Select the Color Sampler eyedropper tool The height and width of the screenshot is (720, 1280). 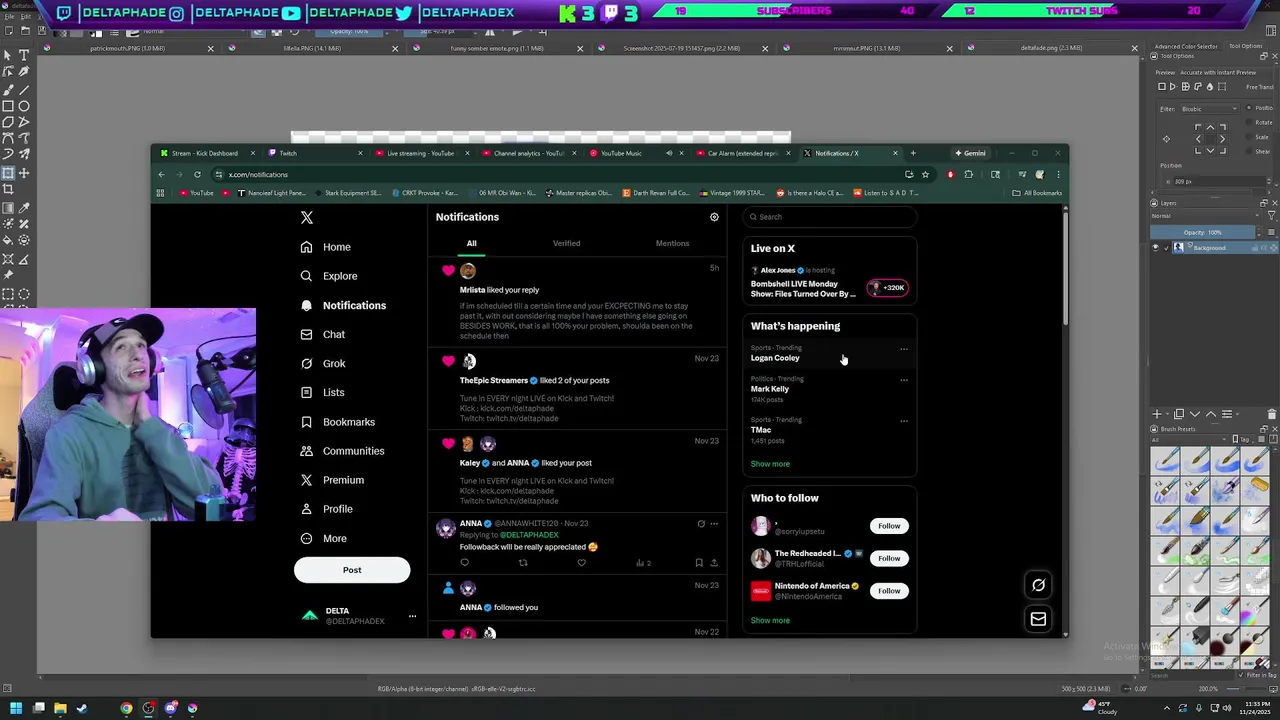point(24,207)
